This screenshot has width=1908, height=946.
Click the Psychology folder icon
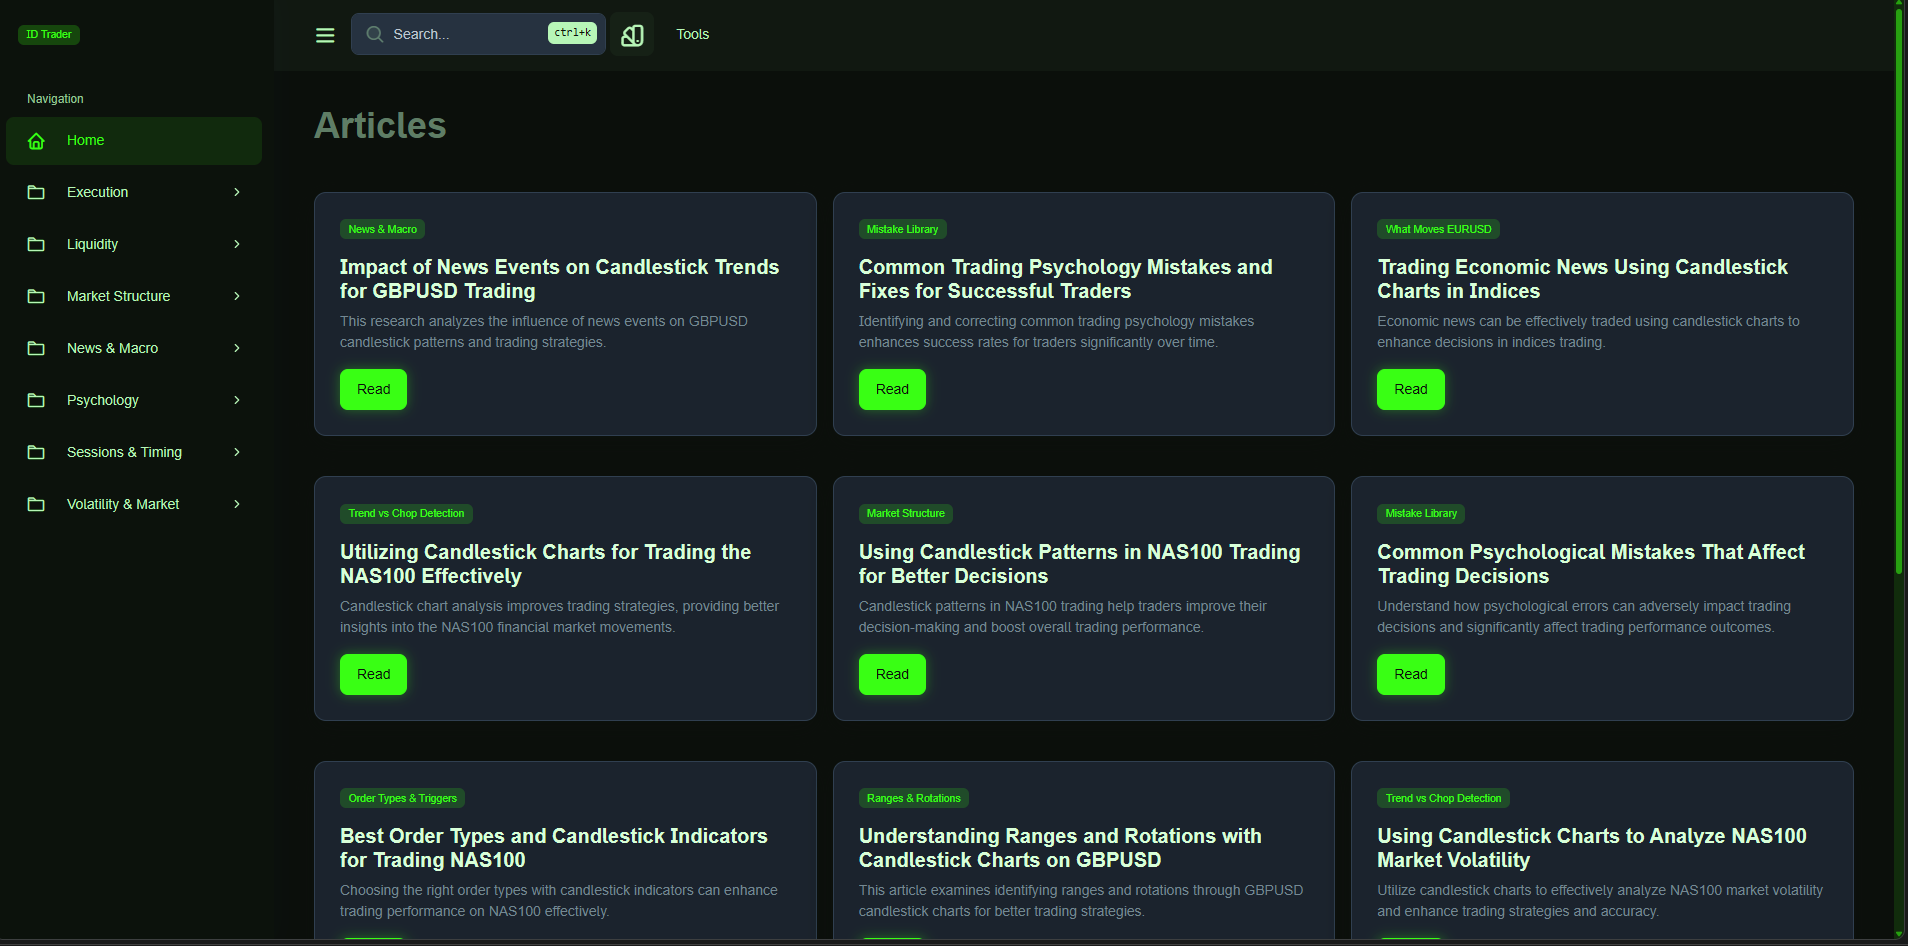[36, 400]
